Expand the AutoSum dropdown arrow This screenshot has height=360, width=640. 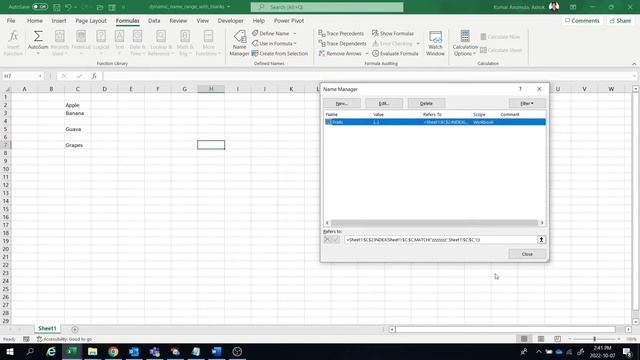[38, 54]
